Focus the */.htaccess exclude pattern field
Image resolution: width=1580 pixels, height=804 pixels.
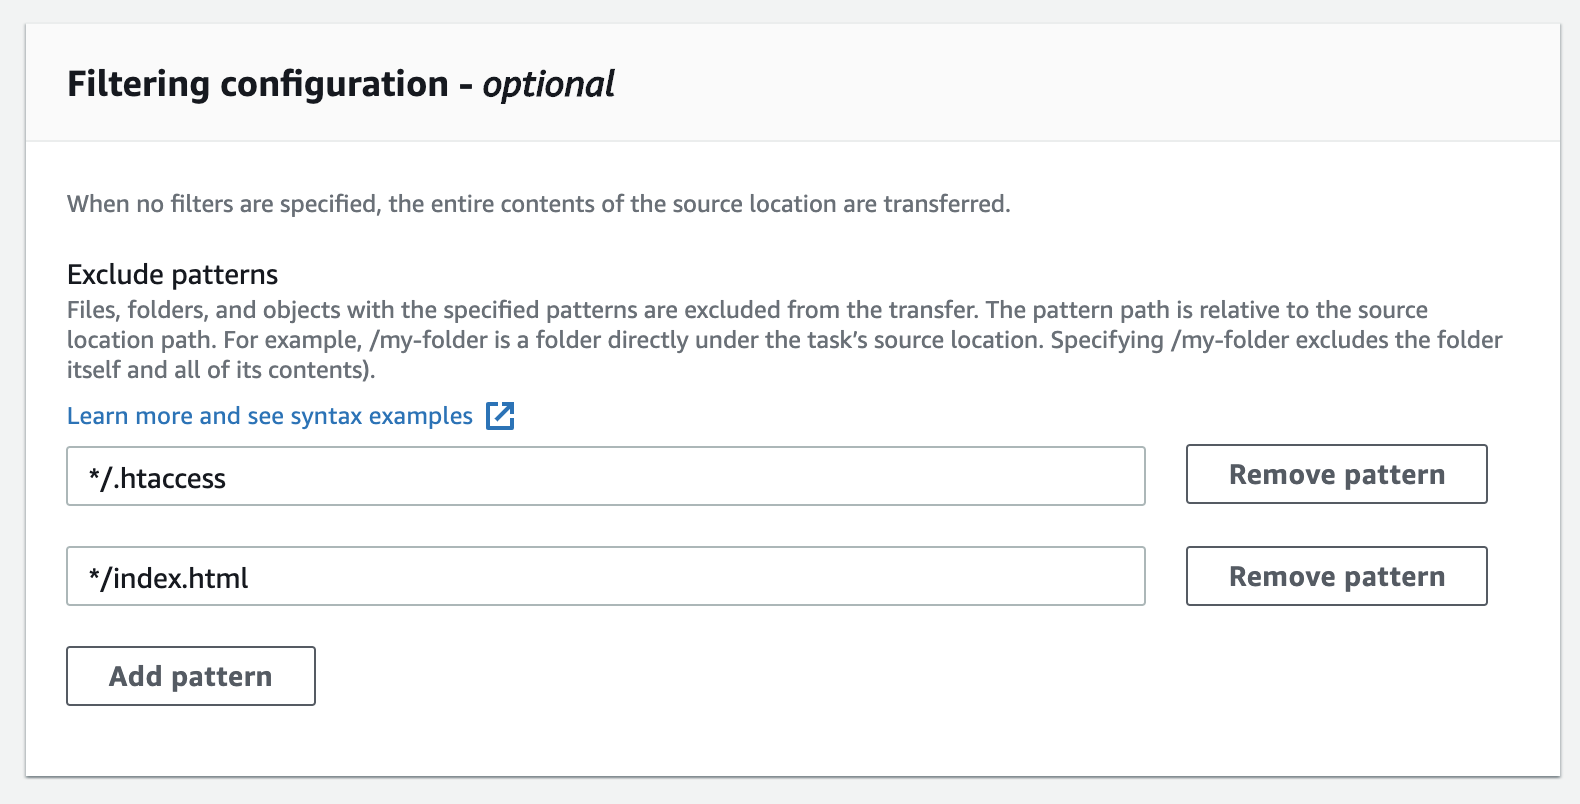(x=606, y=476)
